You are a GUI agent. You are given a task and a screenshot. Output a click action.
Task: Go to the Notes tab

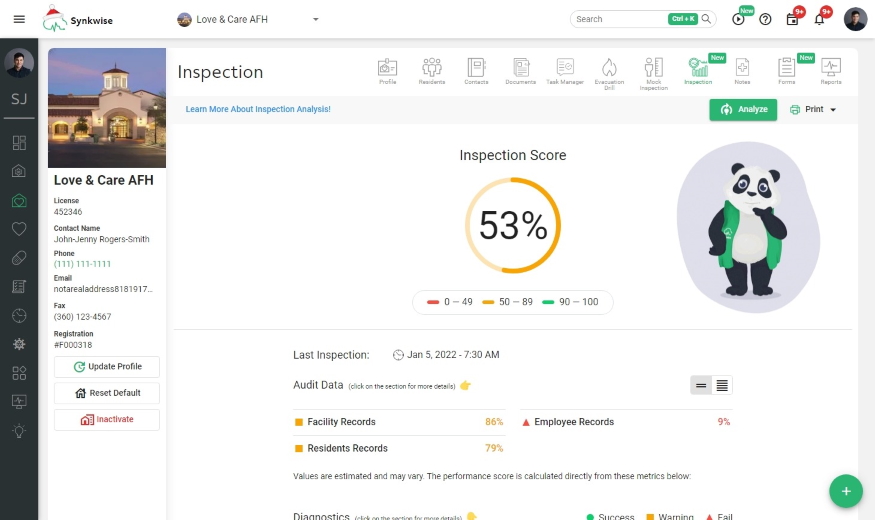pos(742,71)
